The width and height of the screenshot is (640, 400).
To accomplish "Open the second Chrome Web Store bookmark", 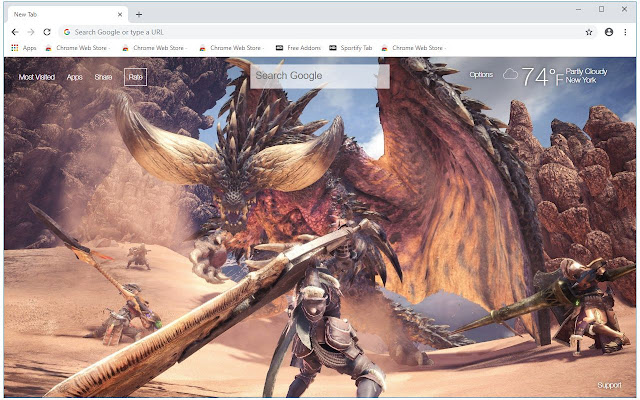I will pos(154,48).
